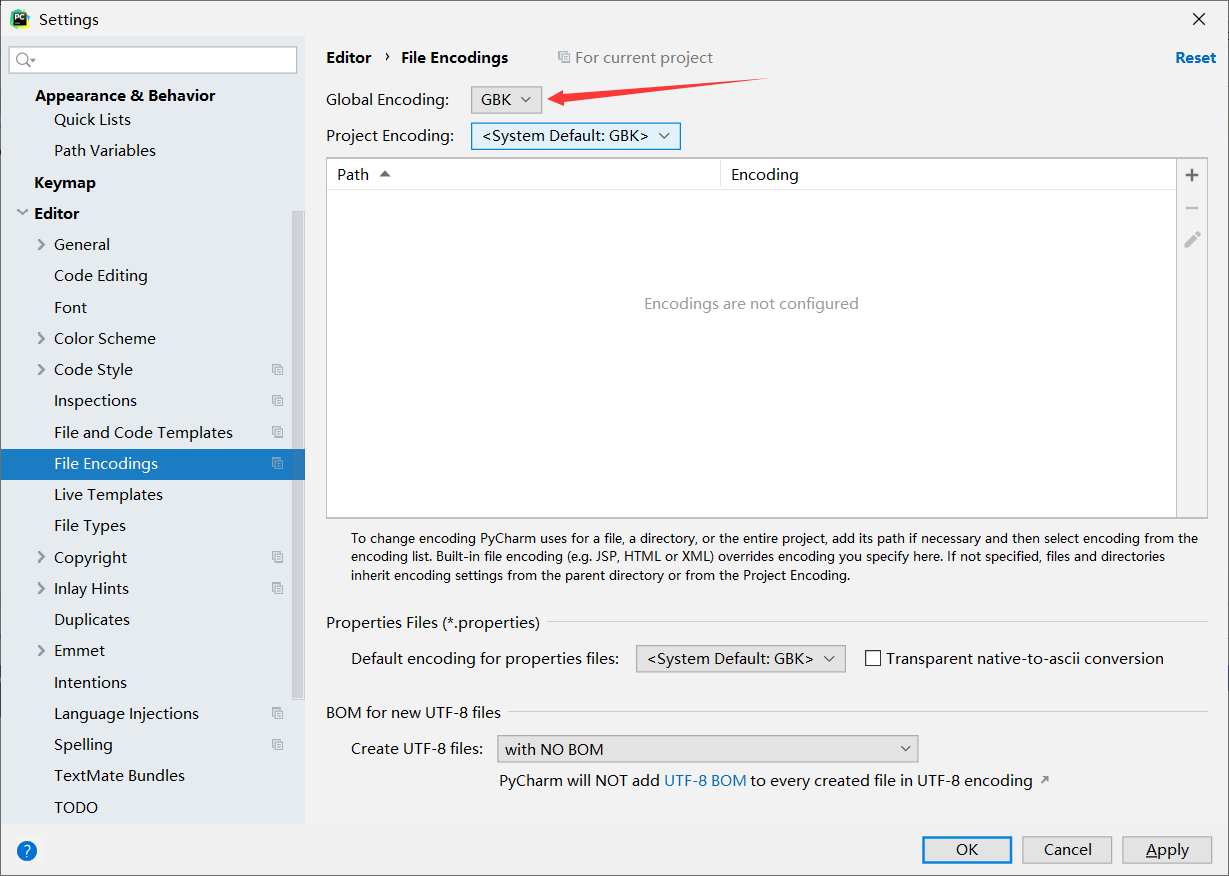The height and width of the screenshot is (876, 1229).
Task: Click the edit pencil icon beside table
Action: pyautogui.click(x=1192, y=240)
